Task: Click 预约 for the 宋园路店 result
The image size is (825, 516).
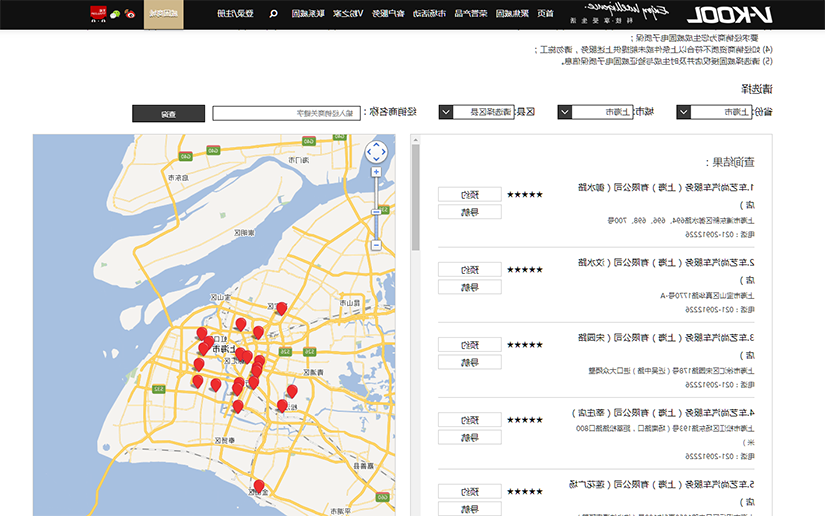Action: (470, 345)
